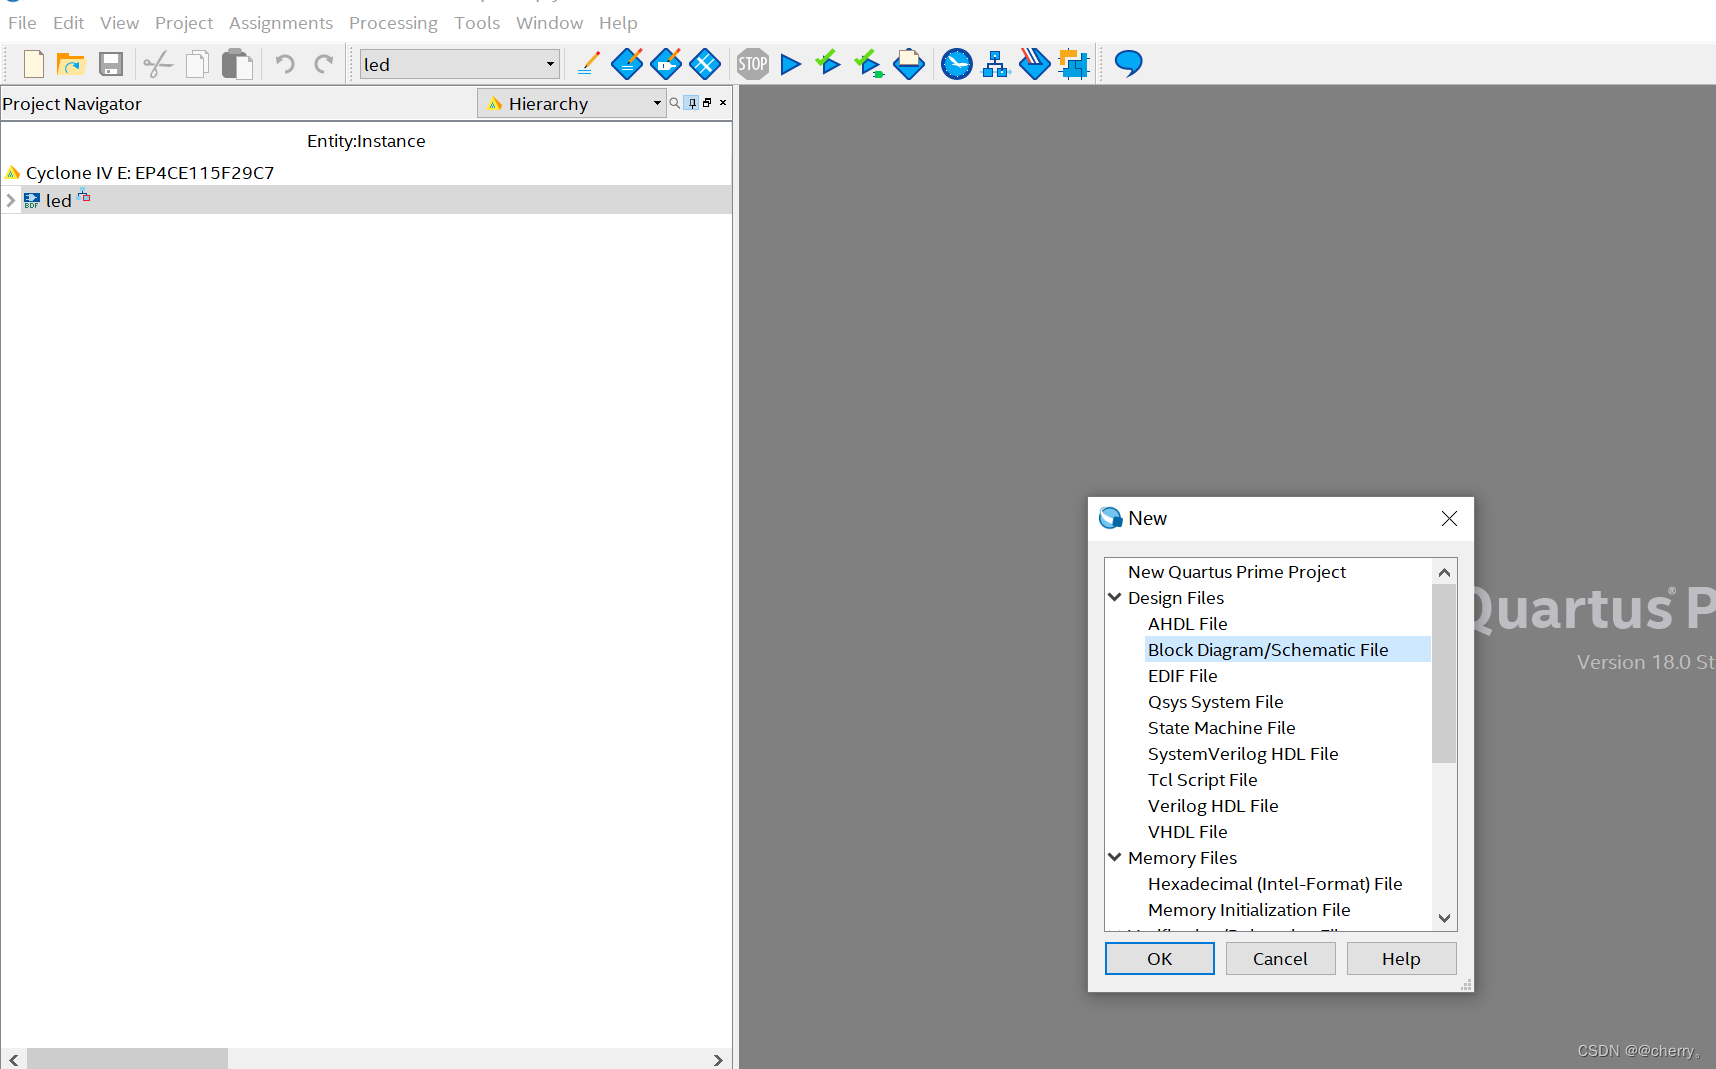
Task: Paste from the clipboard icon
Action: (x=237, y=64)
